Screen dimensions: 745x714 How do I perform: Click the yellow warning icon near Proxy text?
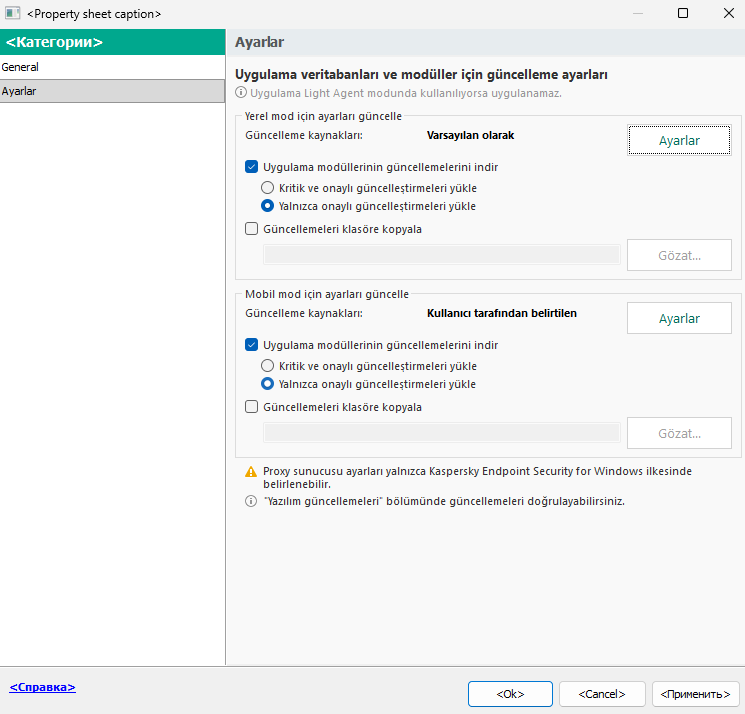pos(251,471)
